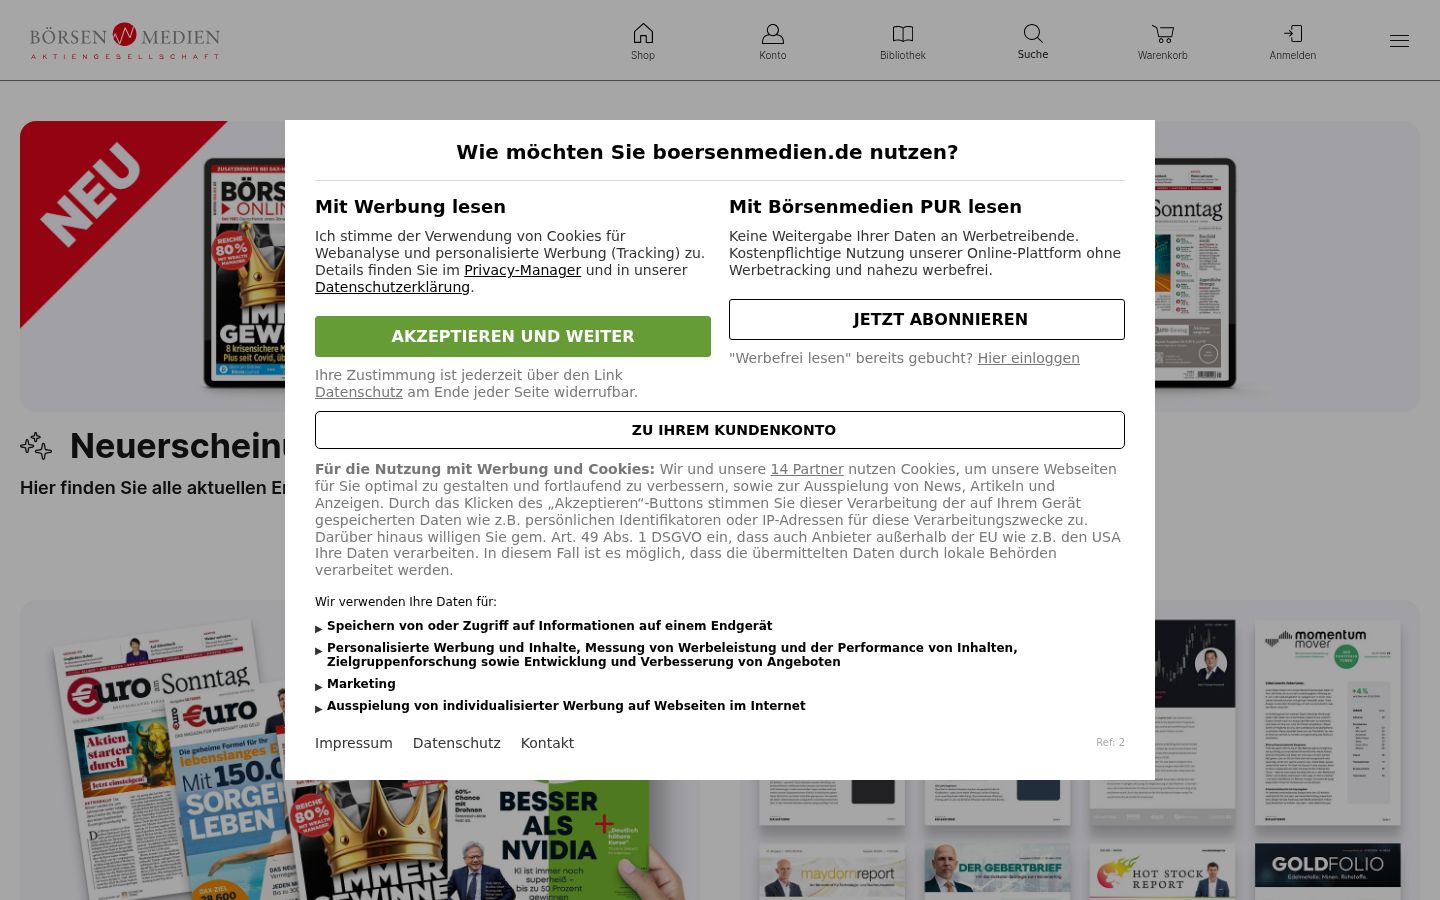
Task: Click Akzeptieren und Weiter button
Action: point(513,336)
